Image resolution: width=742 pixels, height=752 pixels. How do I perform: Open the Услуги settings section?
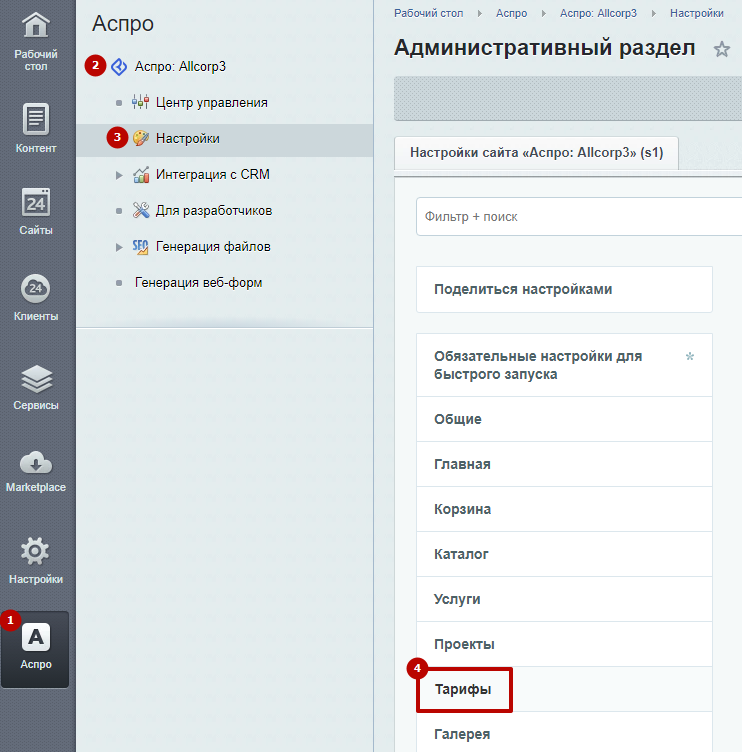[564, 599]
